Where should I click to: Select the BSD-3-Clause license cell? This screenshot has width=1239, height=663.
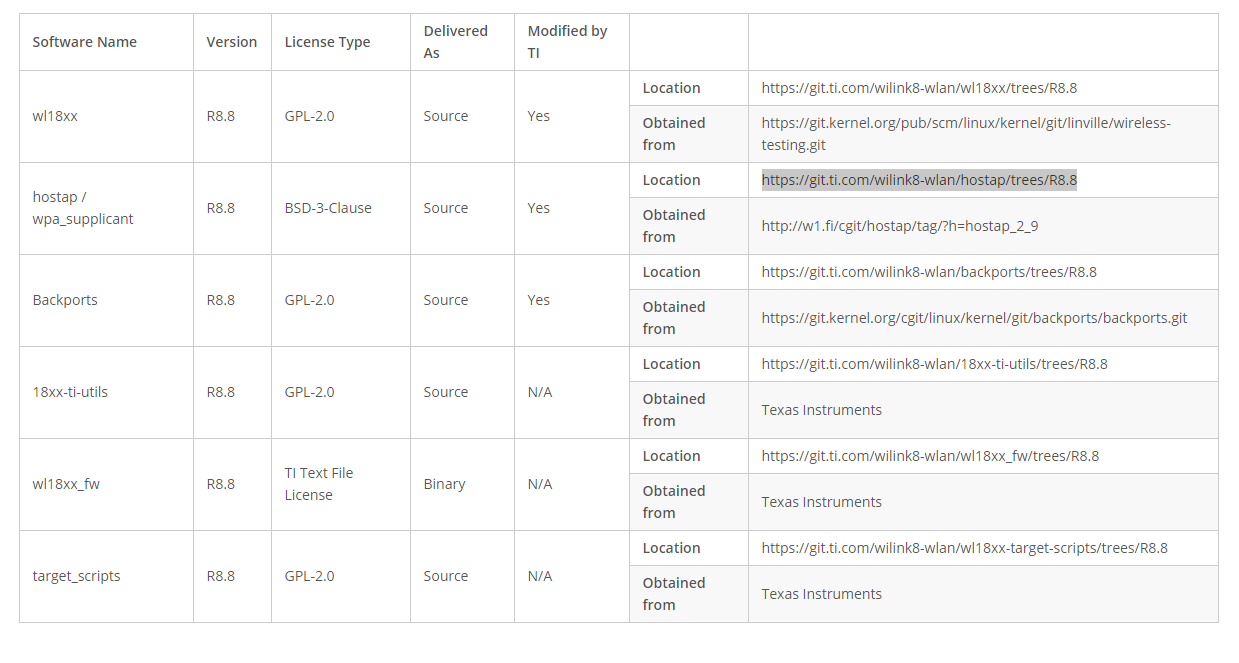pyautogui.click(x=328, y=208)
